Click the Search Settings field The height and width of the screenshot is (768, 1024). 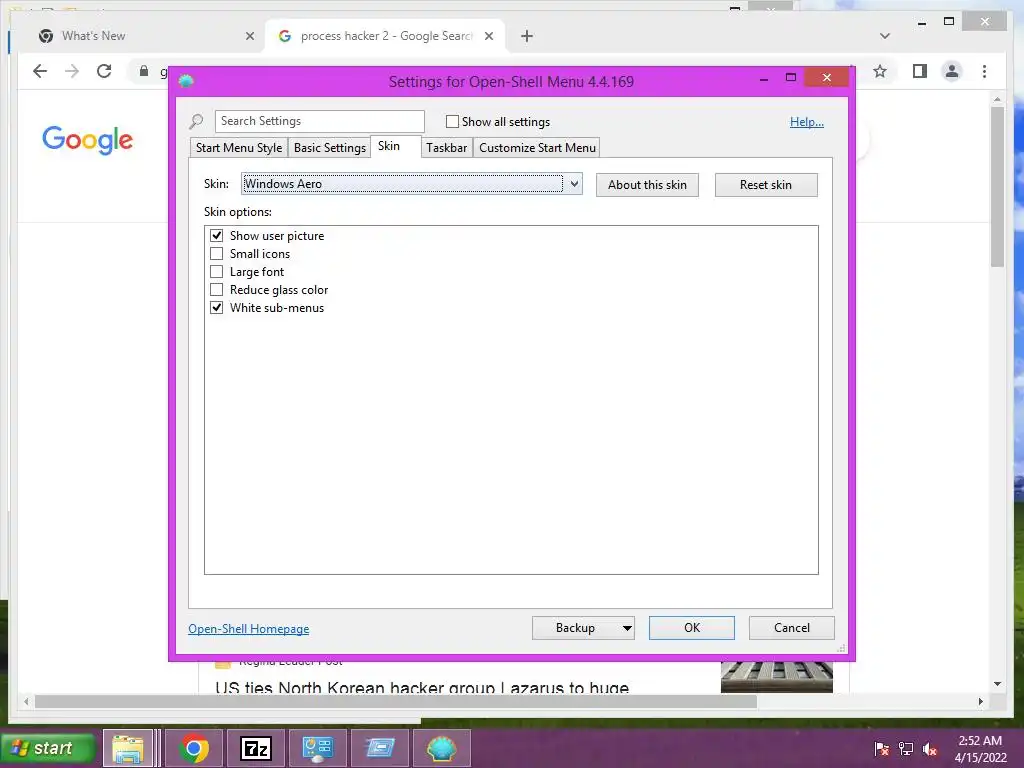(319, 121)
